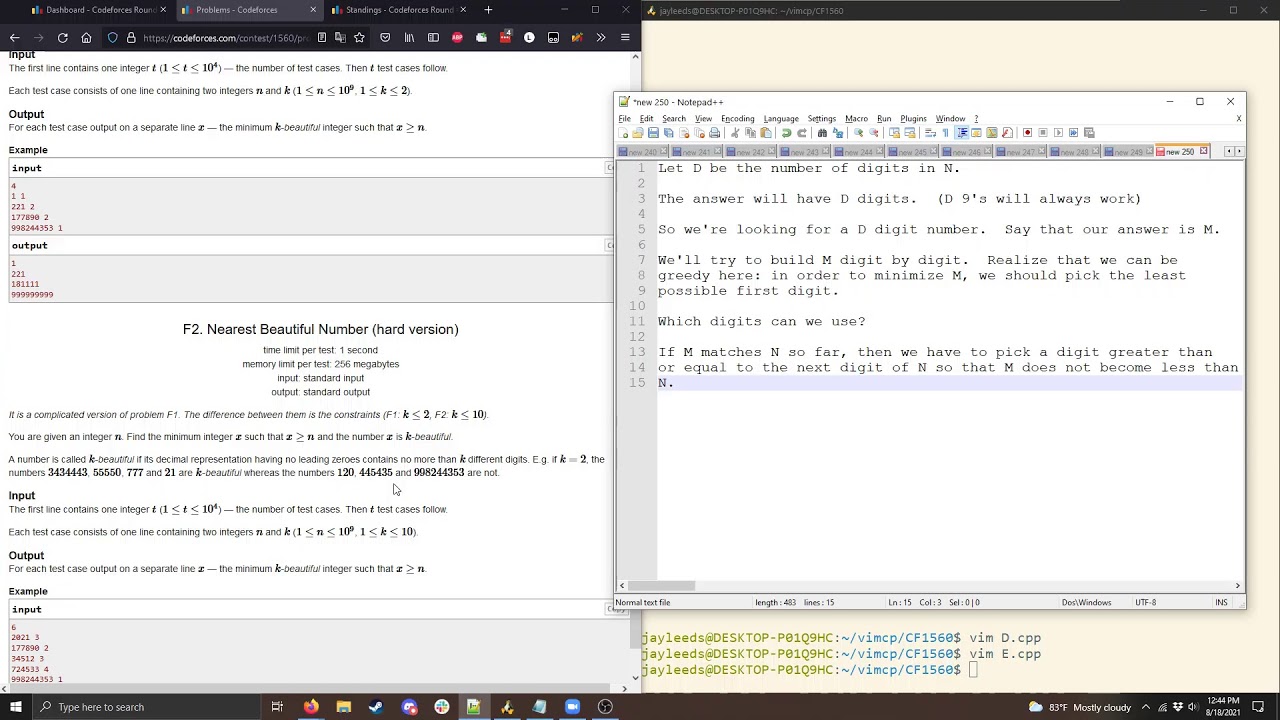This screenshot has height=720, width=1280.
Task: Open OBS Studio from the taskbar
Action: (x=605, y=707)
